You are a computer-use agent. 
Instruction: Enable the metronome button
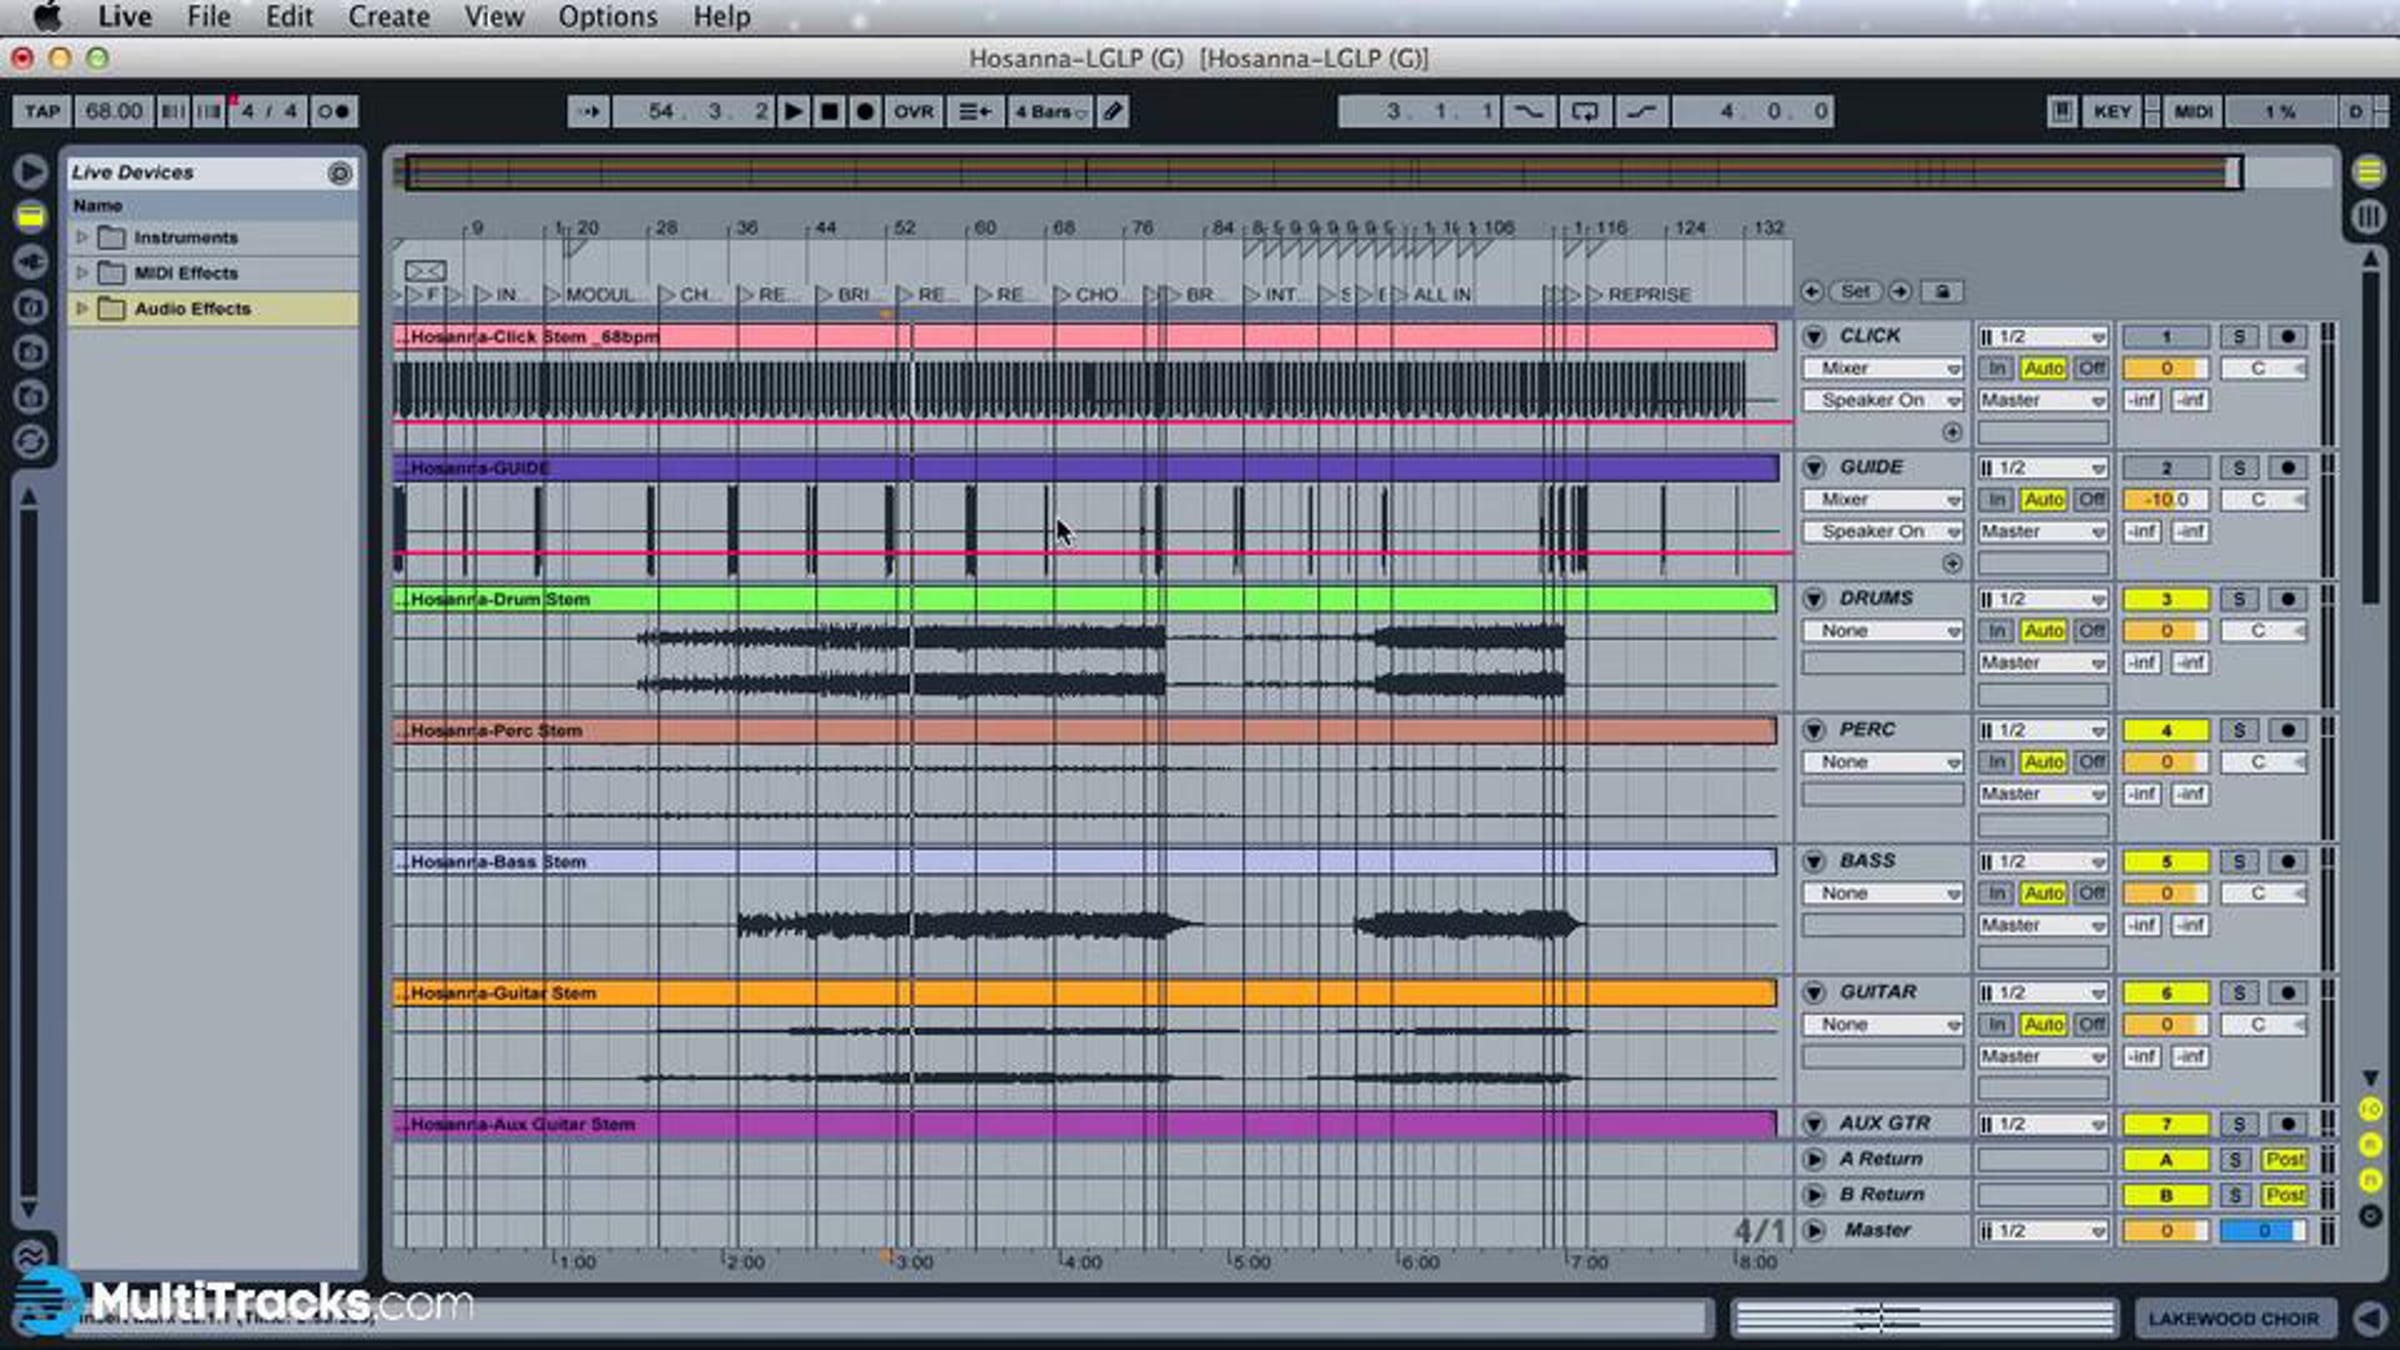click(333, 111)
